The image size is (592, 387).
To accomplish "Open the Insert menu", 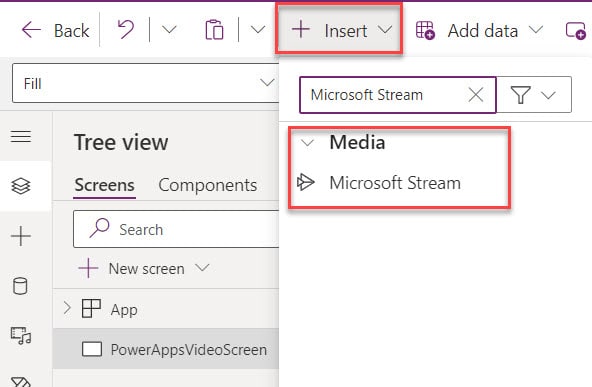I will click(x=339, y=30).
